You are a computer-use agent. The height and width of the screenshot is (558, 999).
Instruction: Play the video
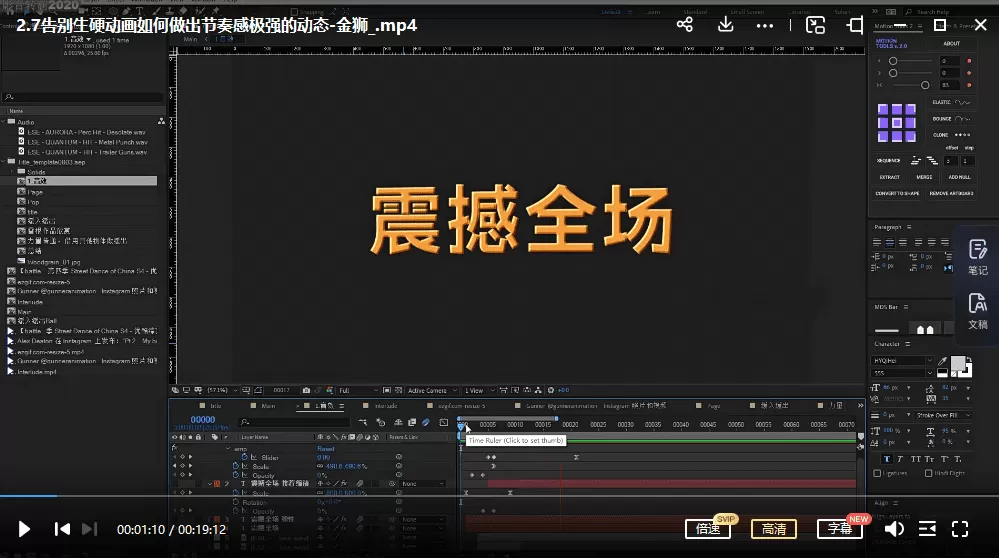[25, 529]
